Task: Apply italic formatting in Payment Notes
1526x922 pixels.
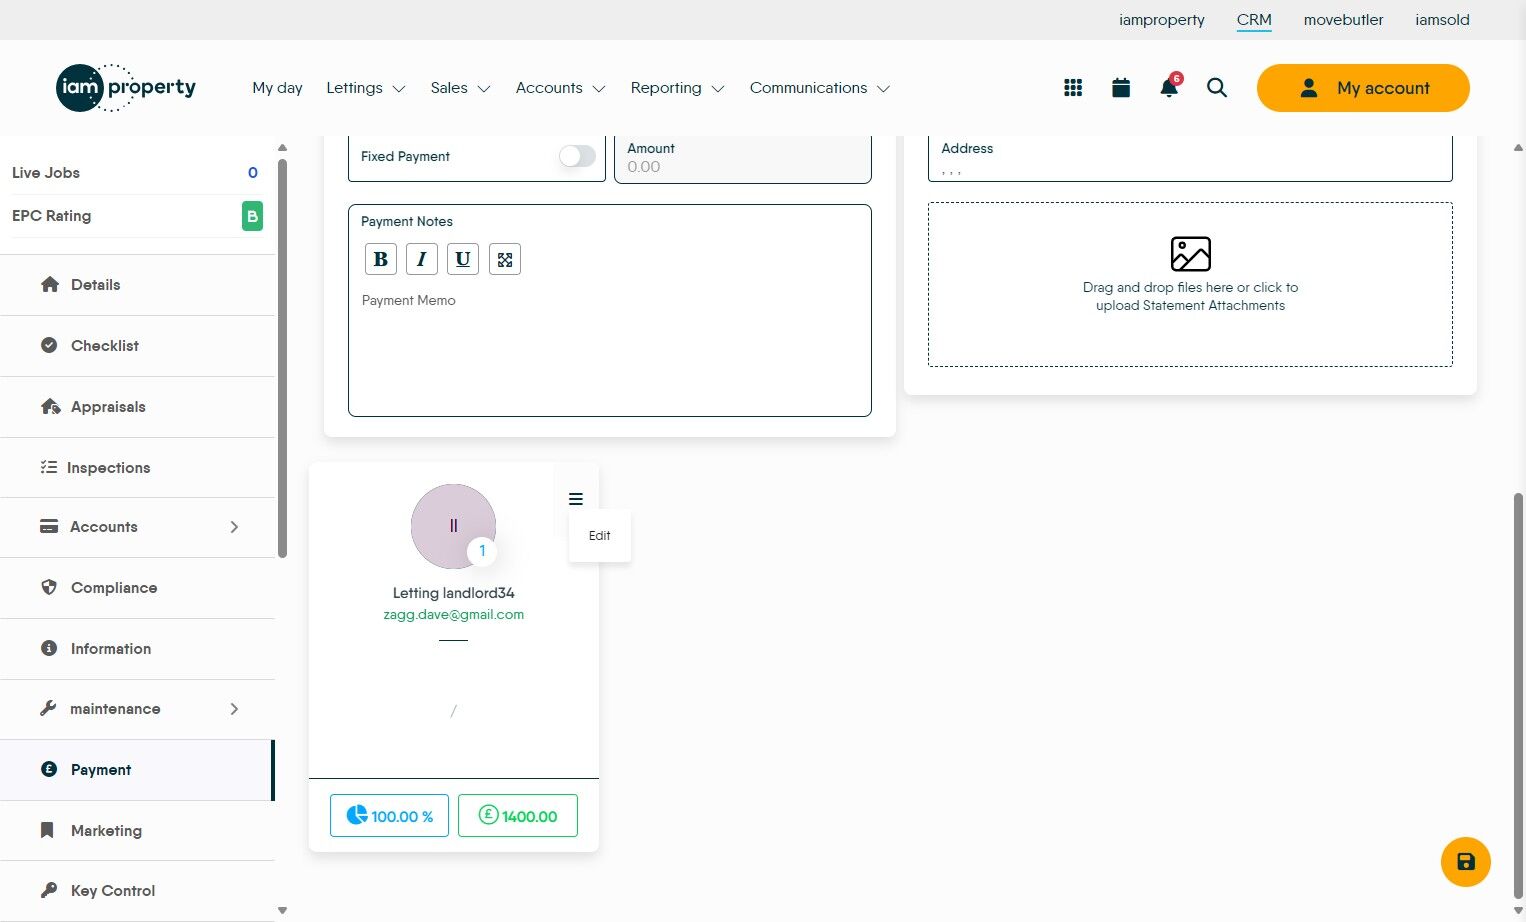Action: coord(422,259)
